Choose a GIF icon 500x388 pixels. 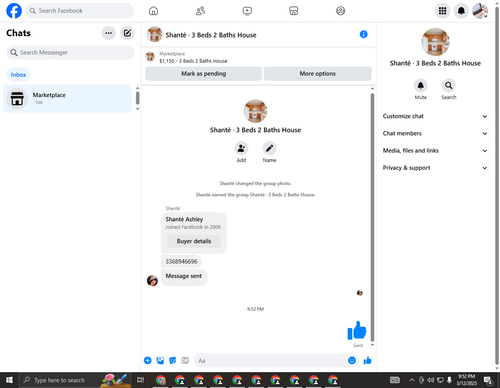coord(185,360)
